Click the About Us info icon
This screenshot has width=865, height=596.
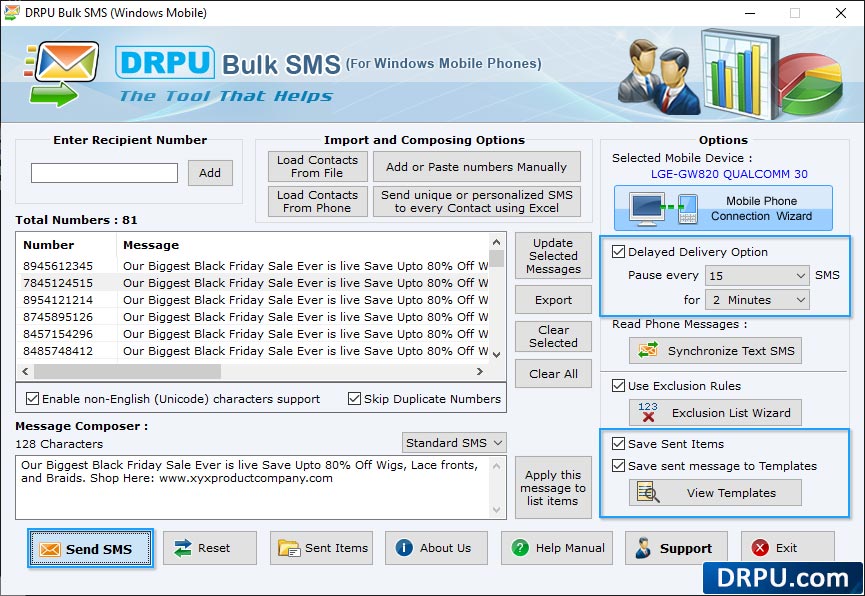[x=404, y=547]
